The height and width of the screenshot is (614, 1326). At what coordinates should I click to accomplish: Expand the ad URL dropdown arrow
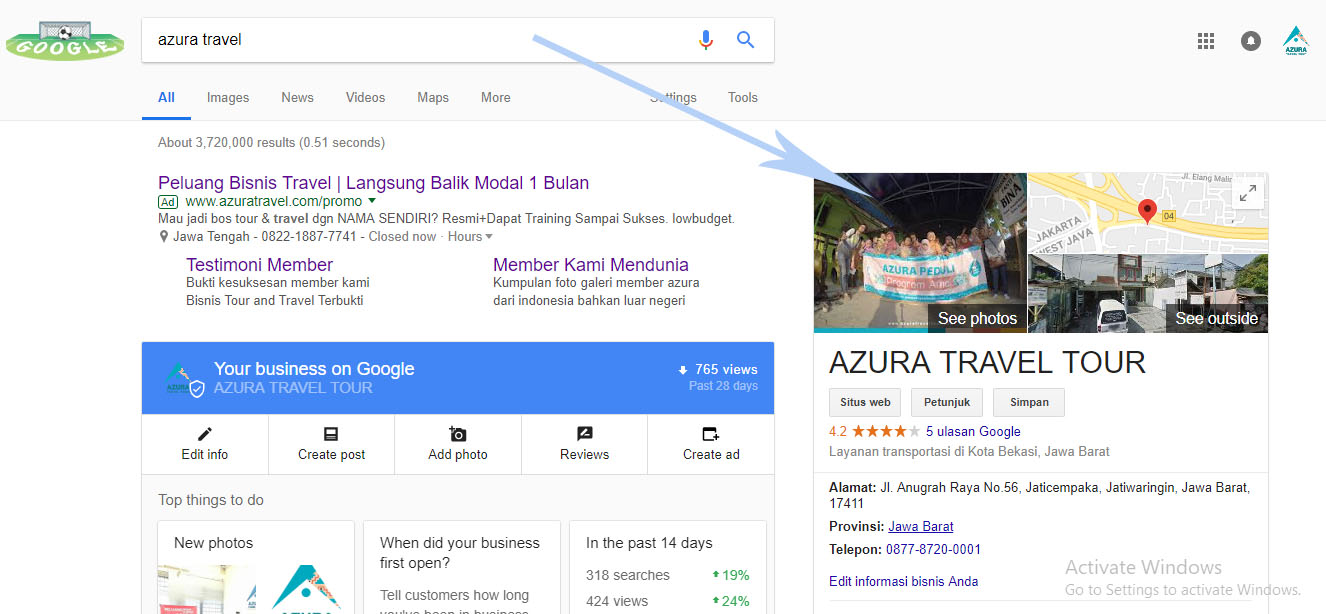coord(372,201)
